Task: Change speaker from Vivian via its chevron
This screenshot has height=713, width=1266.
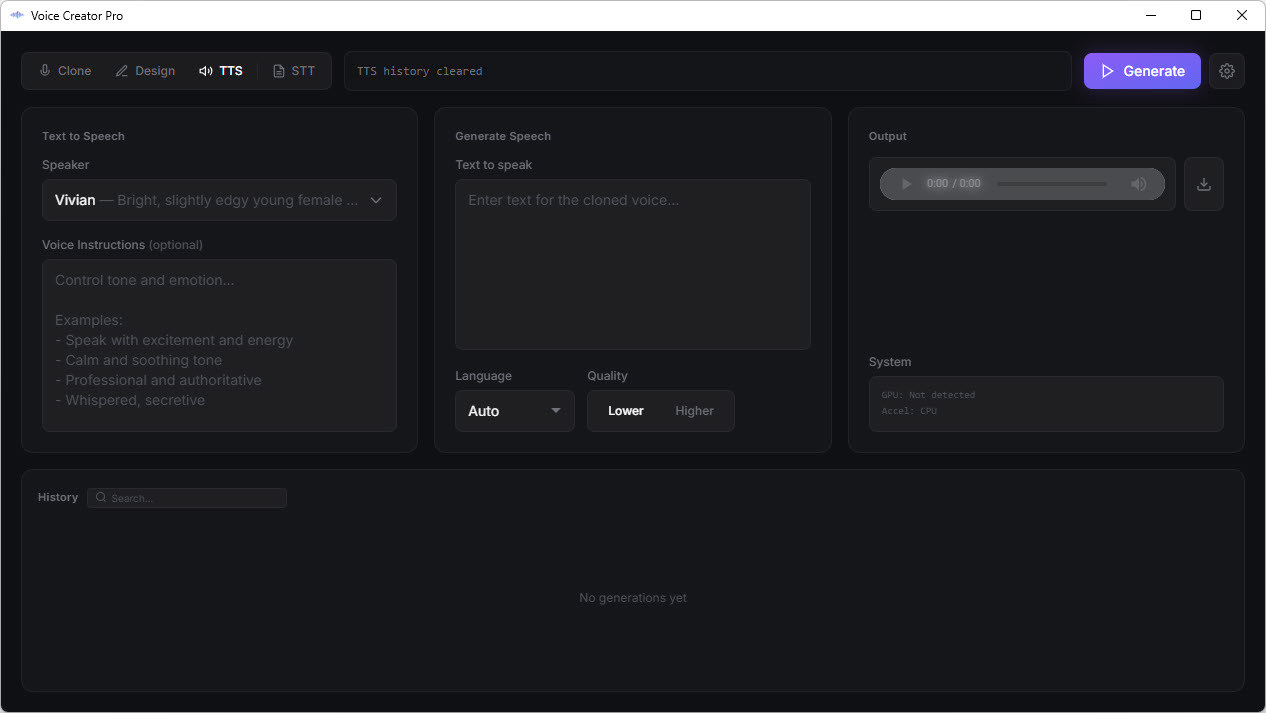Action: tap(376, 200)
